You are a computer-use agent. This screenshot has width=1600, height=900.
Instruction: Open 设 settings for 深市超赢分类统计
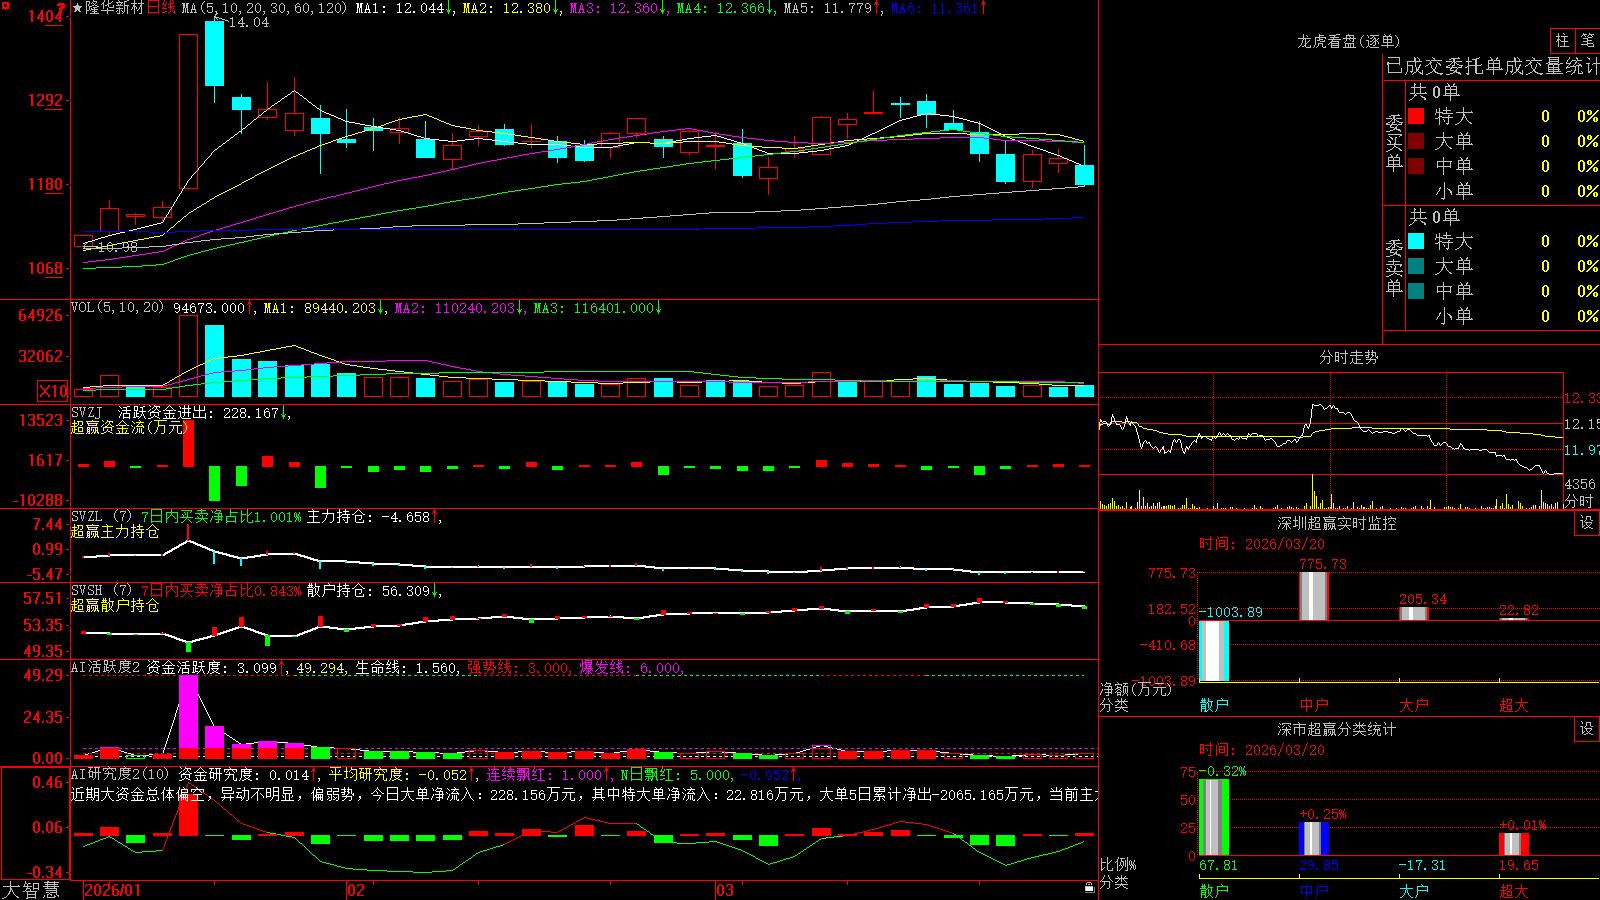[1587, 729]
